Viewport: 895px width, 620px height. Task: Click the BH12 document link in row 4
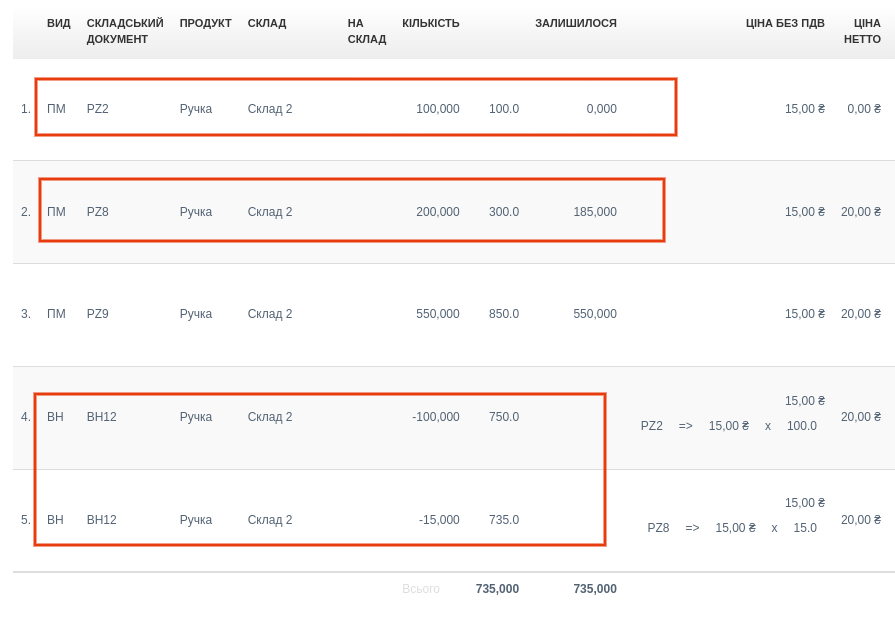102,417
